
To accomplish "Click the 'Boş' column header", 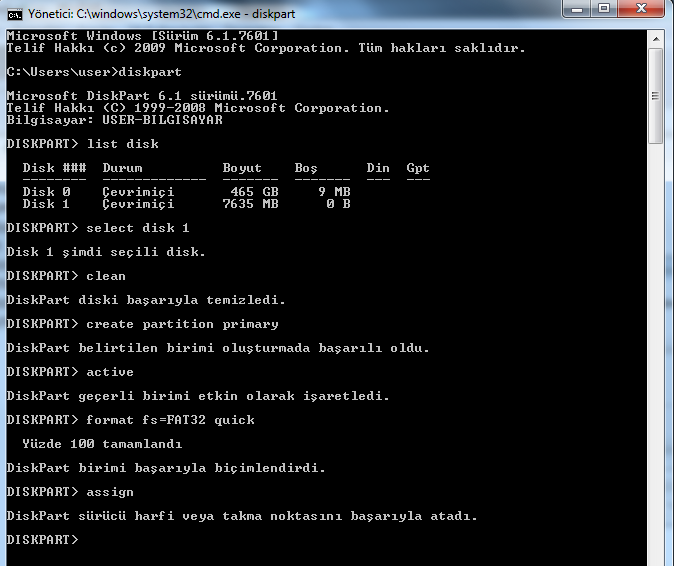I will (x=306, y=168).
